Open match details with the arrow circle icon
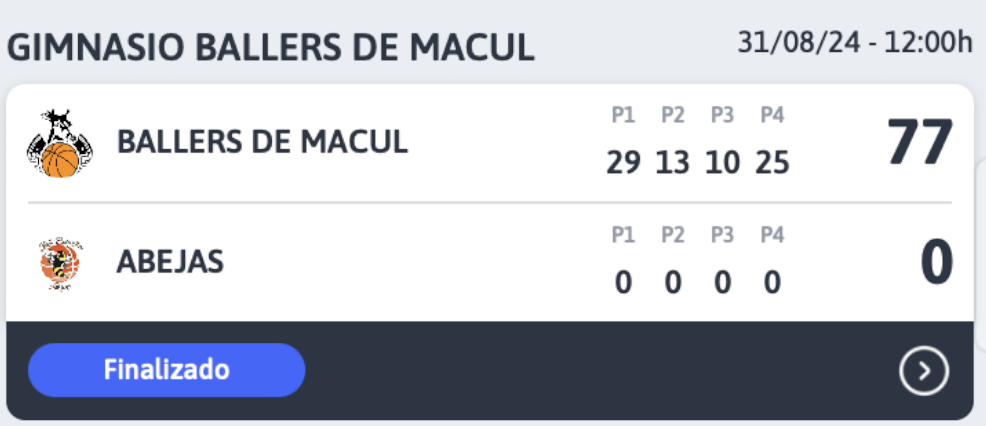 (x=924, y=371)
